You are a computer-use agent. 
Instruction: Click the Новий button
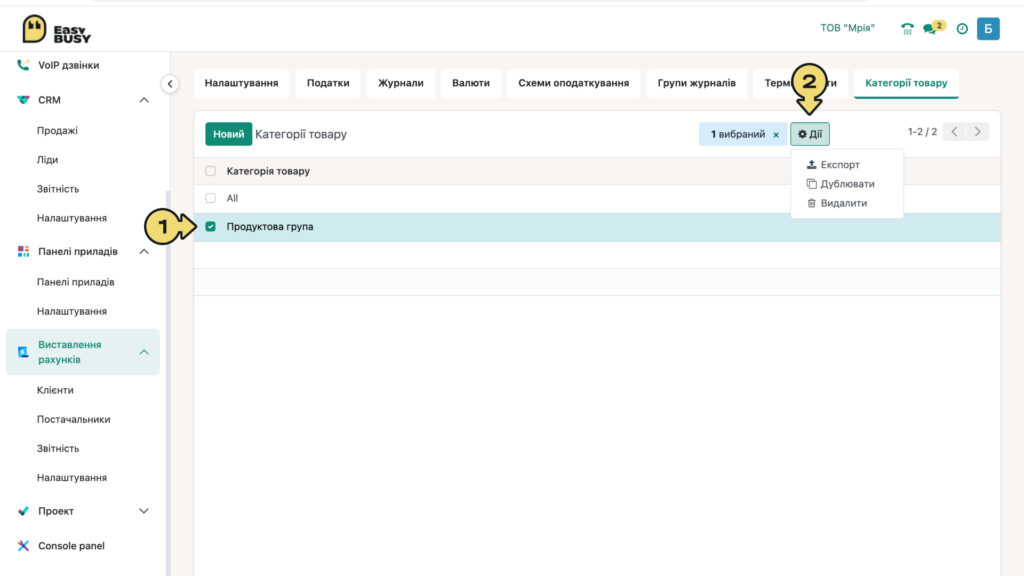point(229,134)
